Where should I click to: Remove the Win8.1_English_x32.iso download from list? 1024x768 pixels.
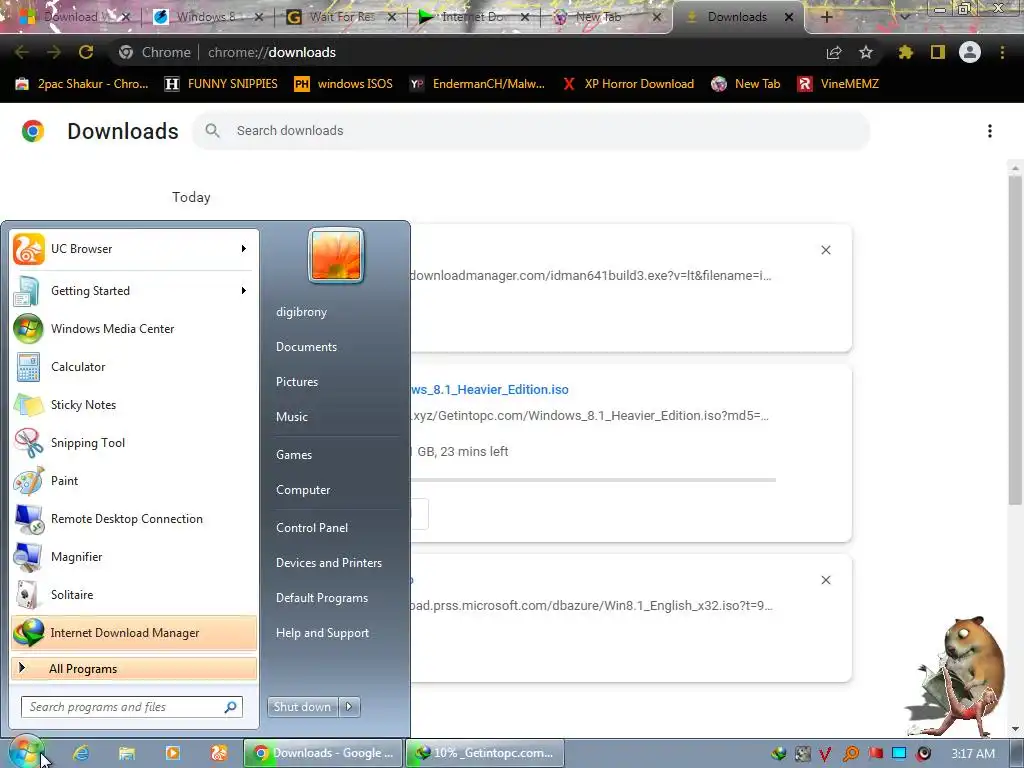(x=825, y=580)
